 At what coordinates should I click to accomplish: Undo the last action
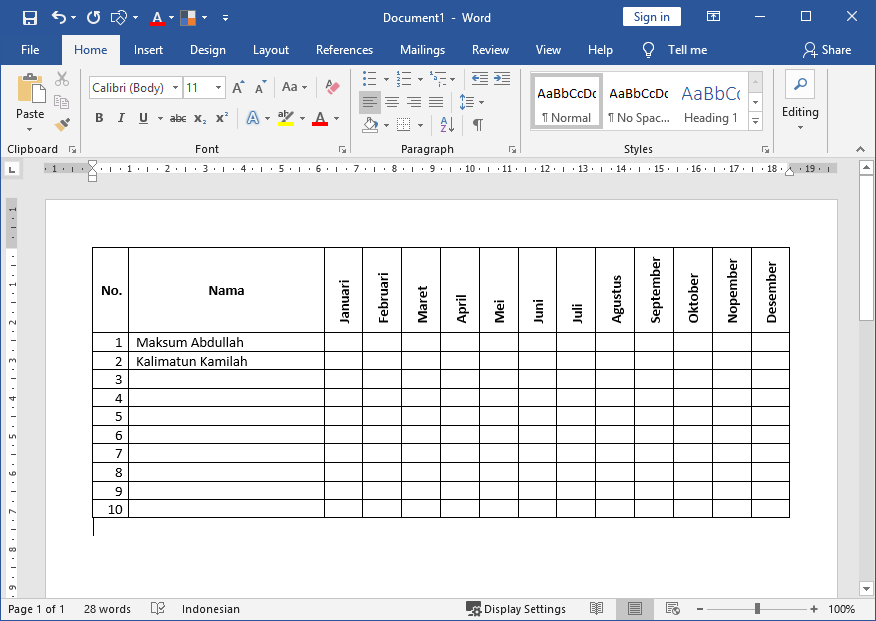point(59,17)
